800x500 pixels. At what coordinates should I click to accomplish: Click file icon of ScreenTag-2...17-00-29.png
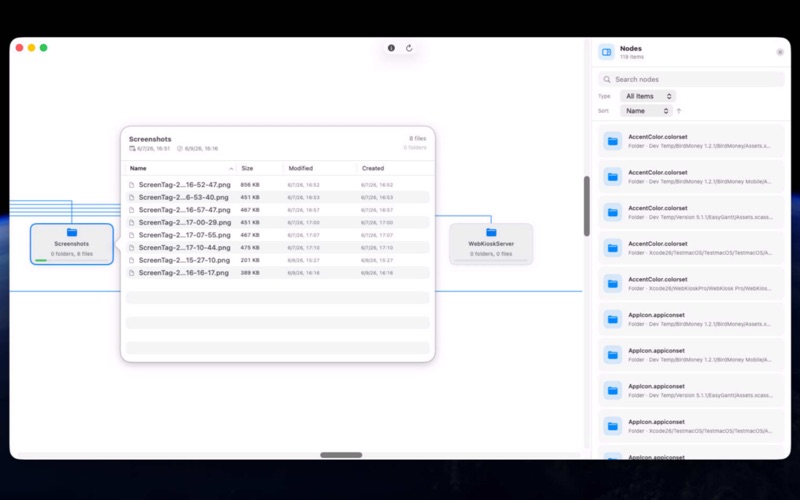click(132, 222)
